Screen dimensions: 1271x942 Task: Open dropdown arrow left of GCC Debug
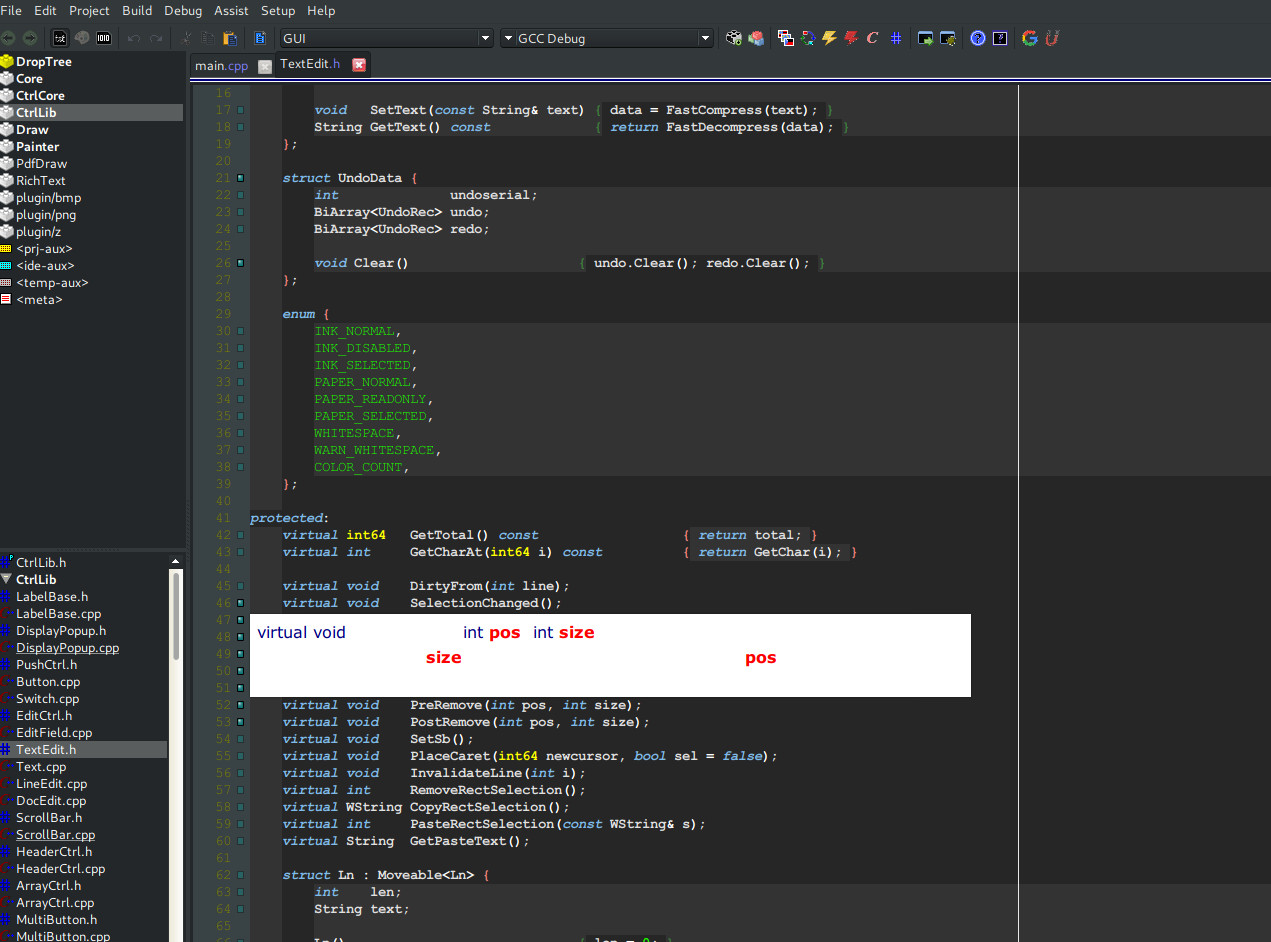508,38
